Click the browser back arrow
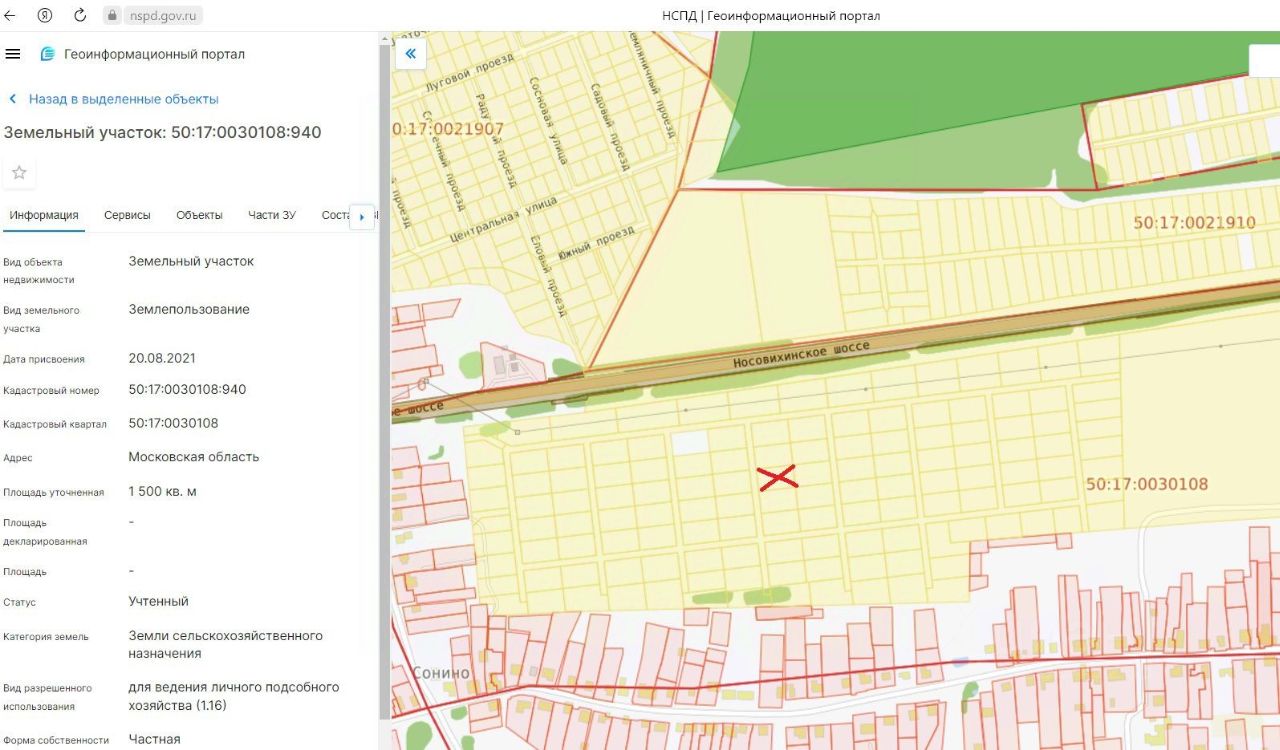 pyautogui.click(x=11, y=15)
